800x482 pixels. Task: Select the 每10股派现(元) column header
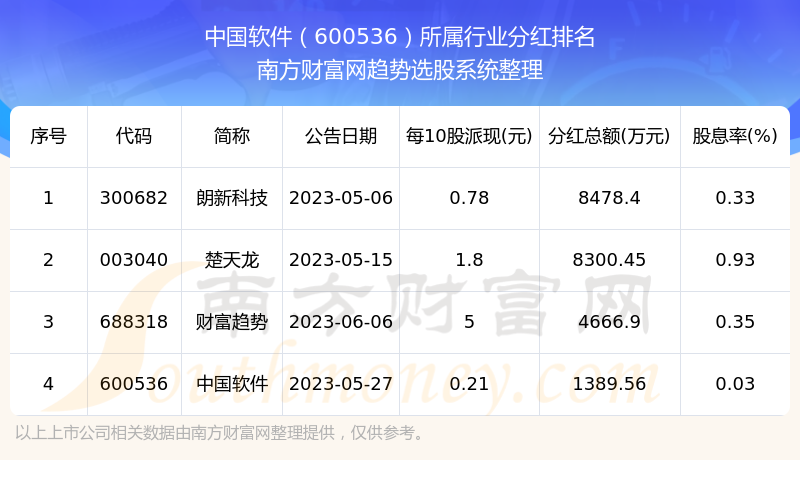(x=469, y=137)
